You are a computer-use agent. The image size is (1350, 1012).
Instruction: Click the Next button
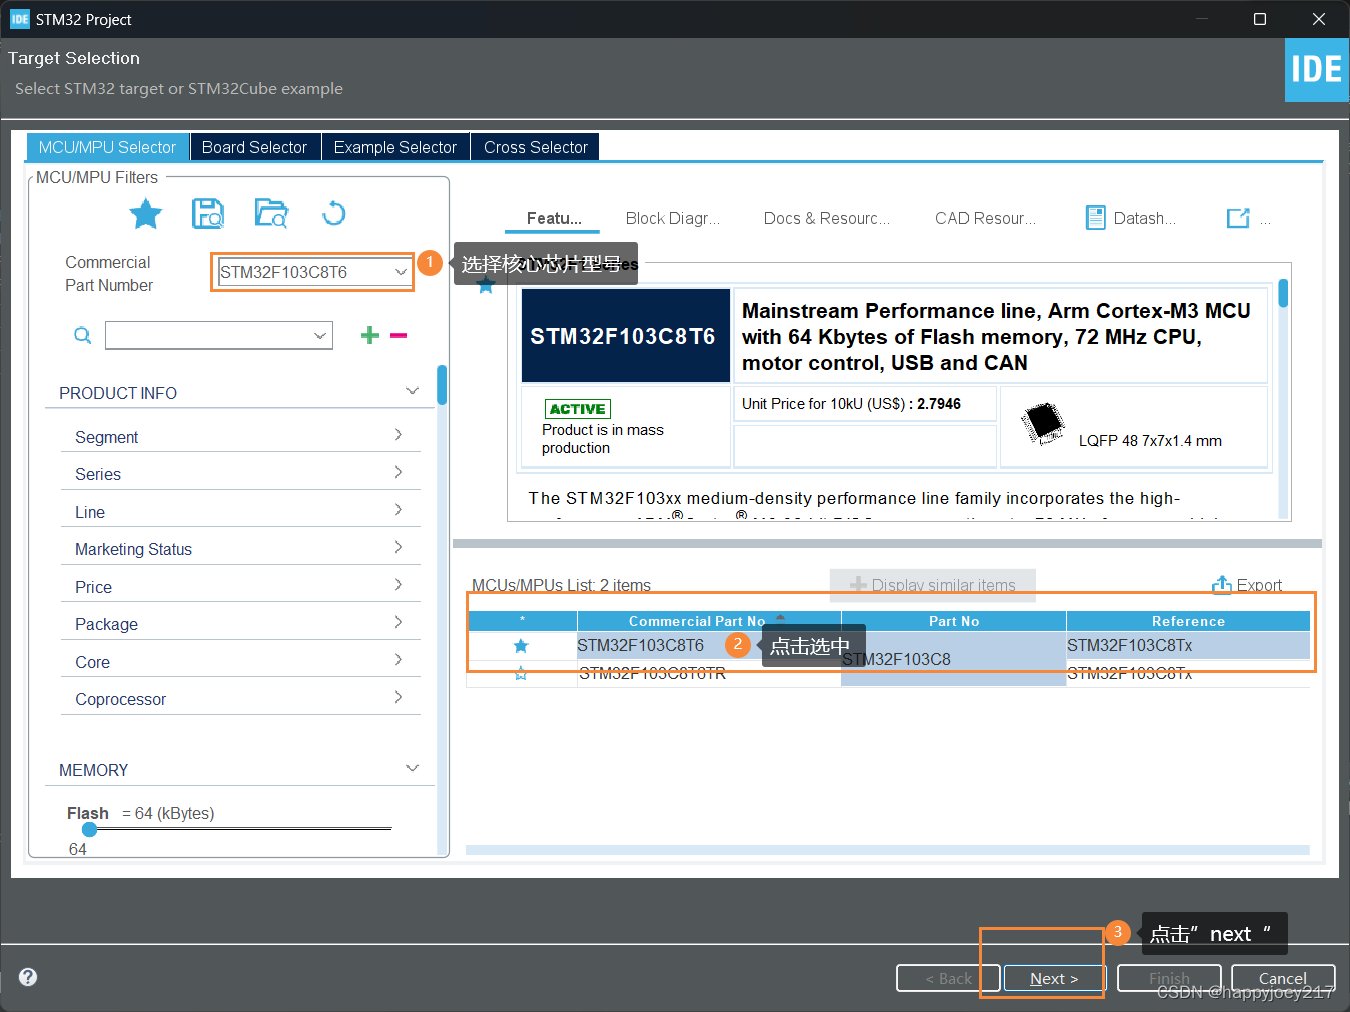(1054, 979)
